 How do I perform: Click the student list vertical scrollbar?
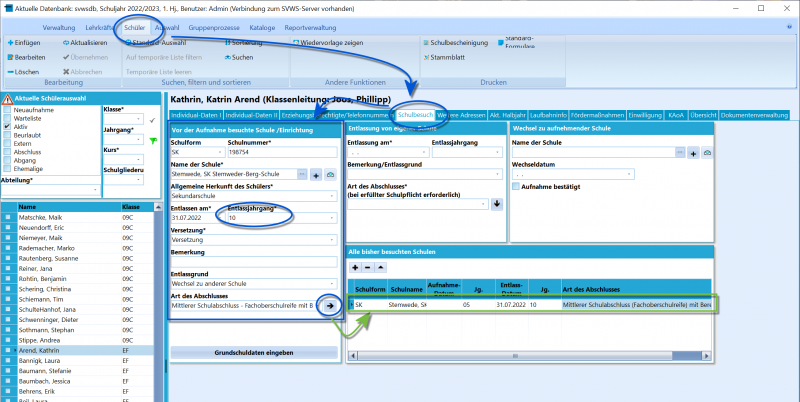(x=157, y=301)
